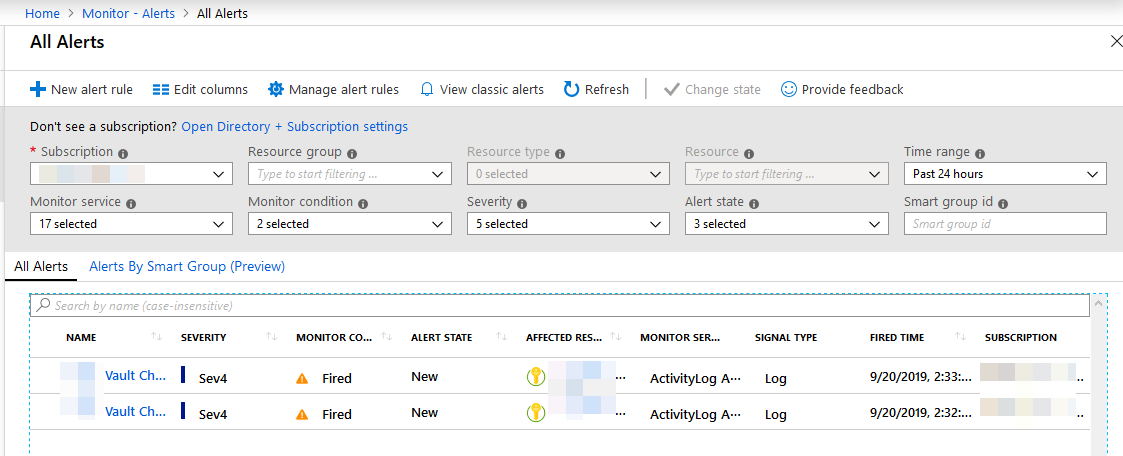The image size is (1123, 456).
Task: Open the Monitor service dropdown
Action: [131, 224]
